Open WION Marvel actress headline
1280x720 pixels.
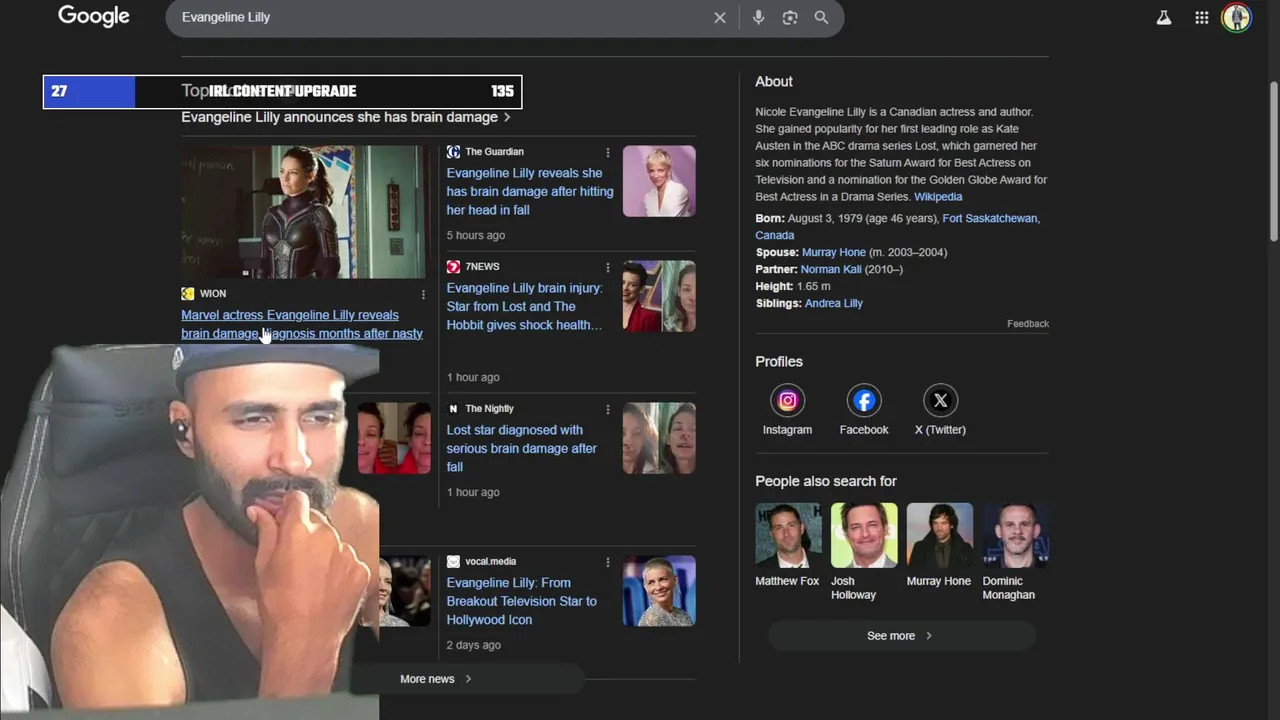click(301, 324)
